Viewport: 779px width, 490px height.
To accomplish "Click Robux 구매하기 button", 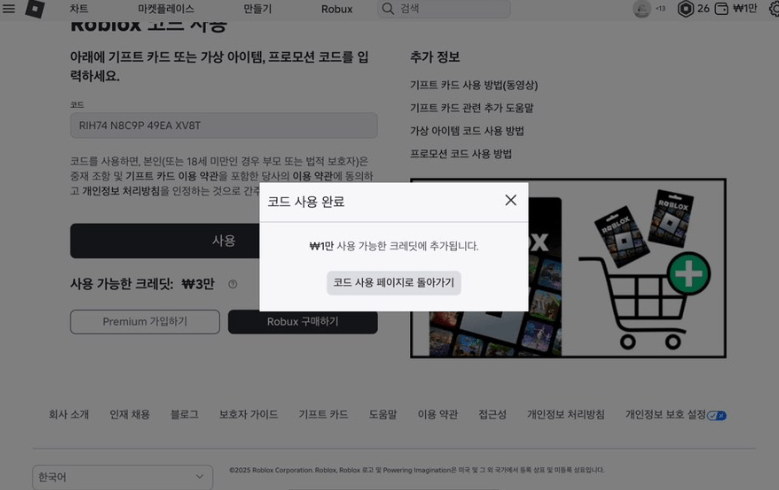I will click(303, 323).
